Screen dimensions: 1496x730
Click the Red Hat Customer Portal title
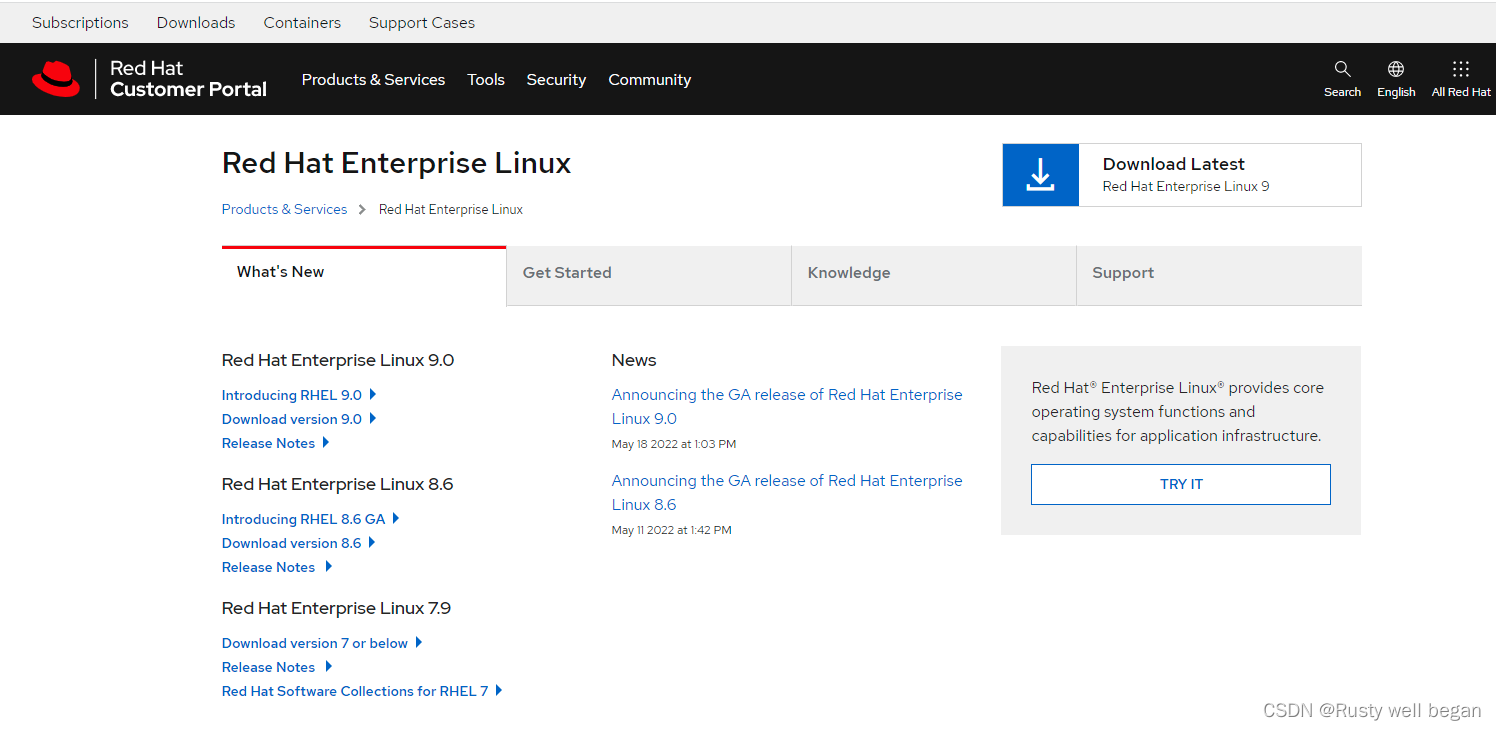[x=188, y=79]
